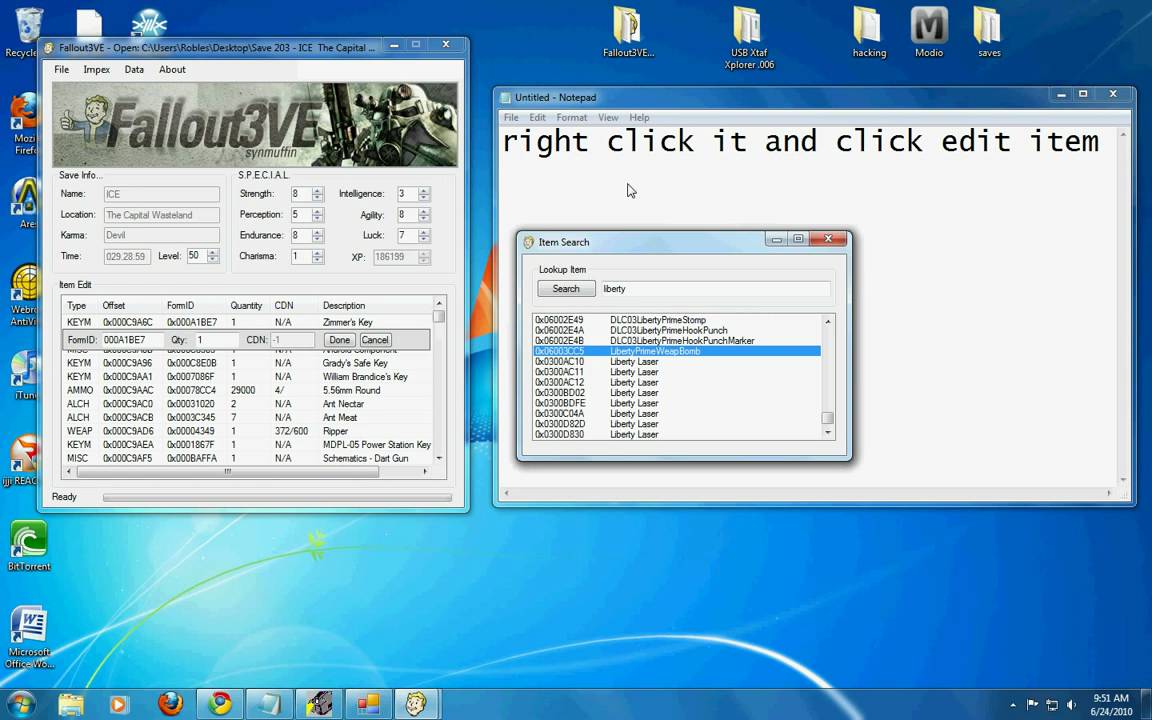Open Notepad's View menu
This screenshot has width=1152, height=720.
(608, 118)
